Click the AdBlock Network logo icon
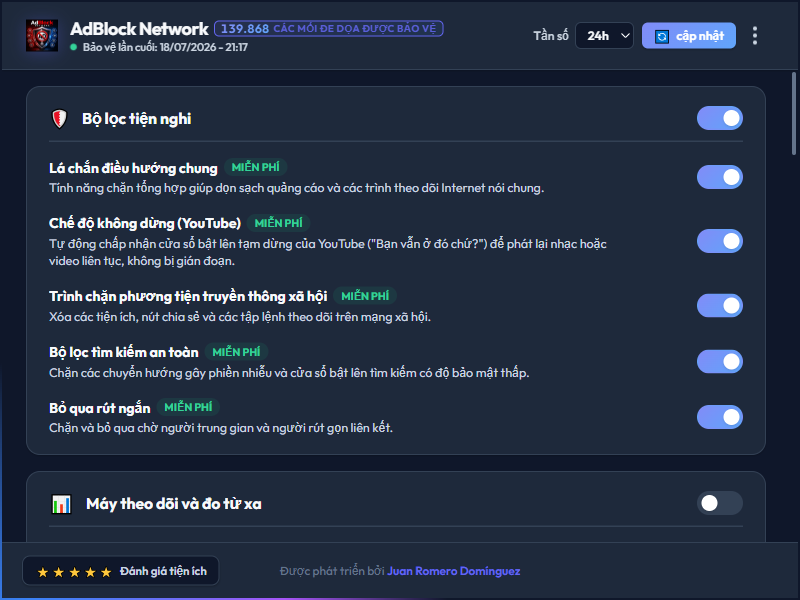800x600 pixels. tap(42, 36)
